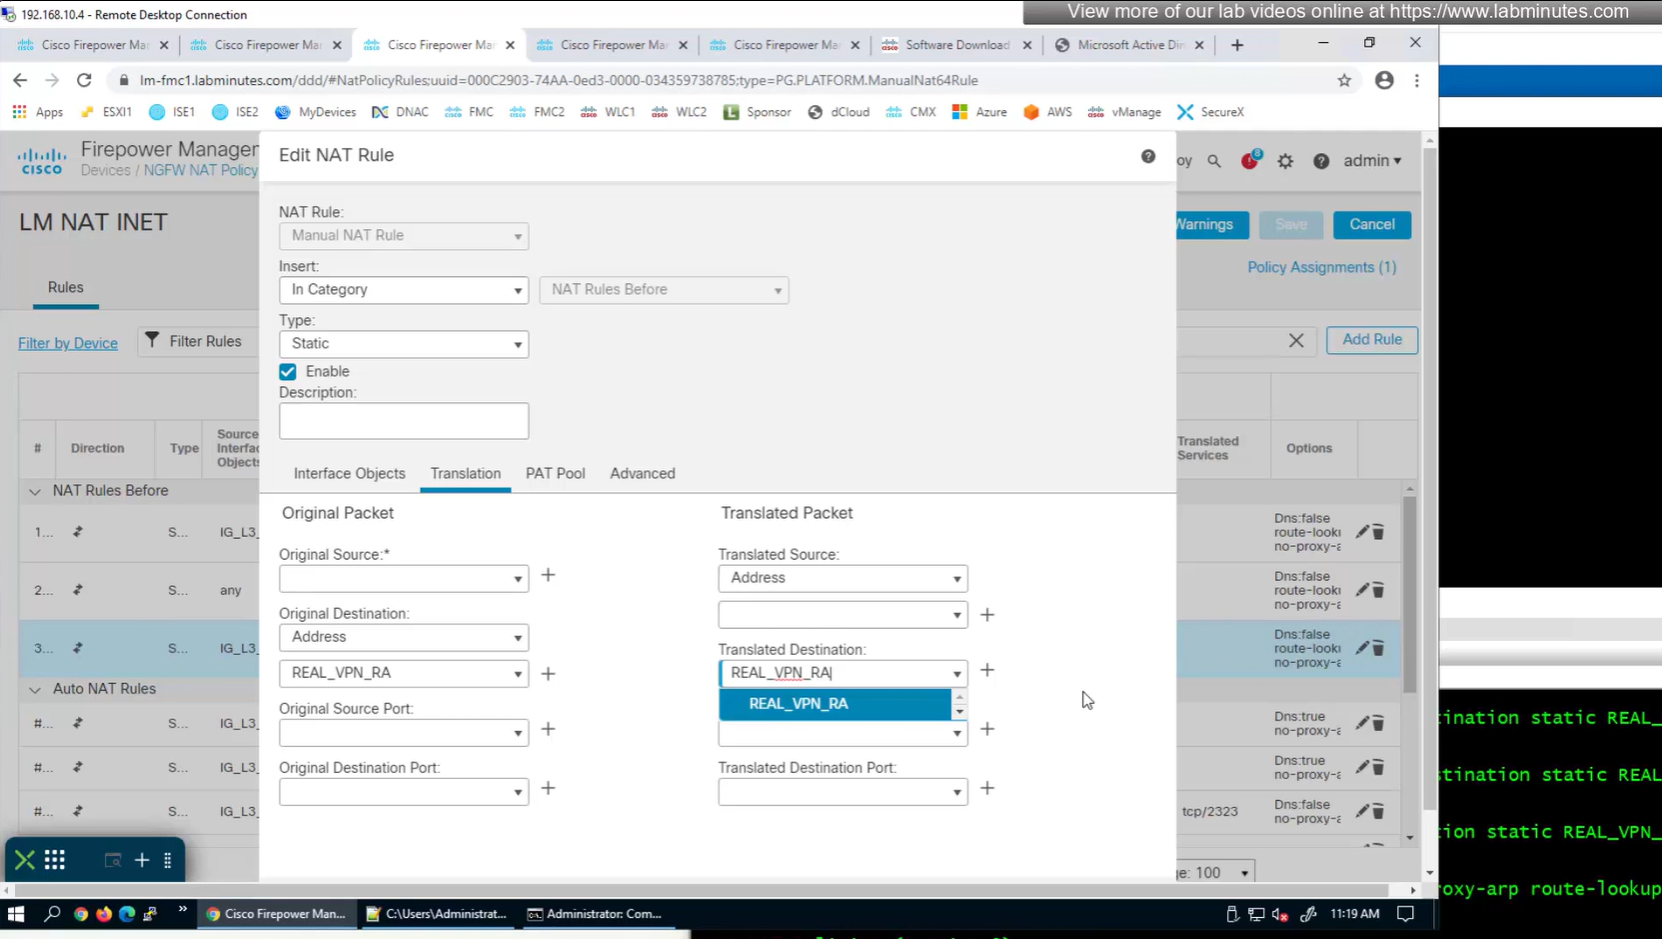Image resolution: width=1662 pixels, height=939 pixels.
Task: Collapse the NAT Rules Before section
Action: [35, 491]
